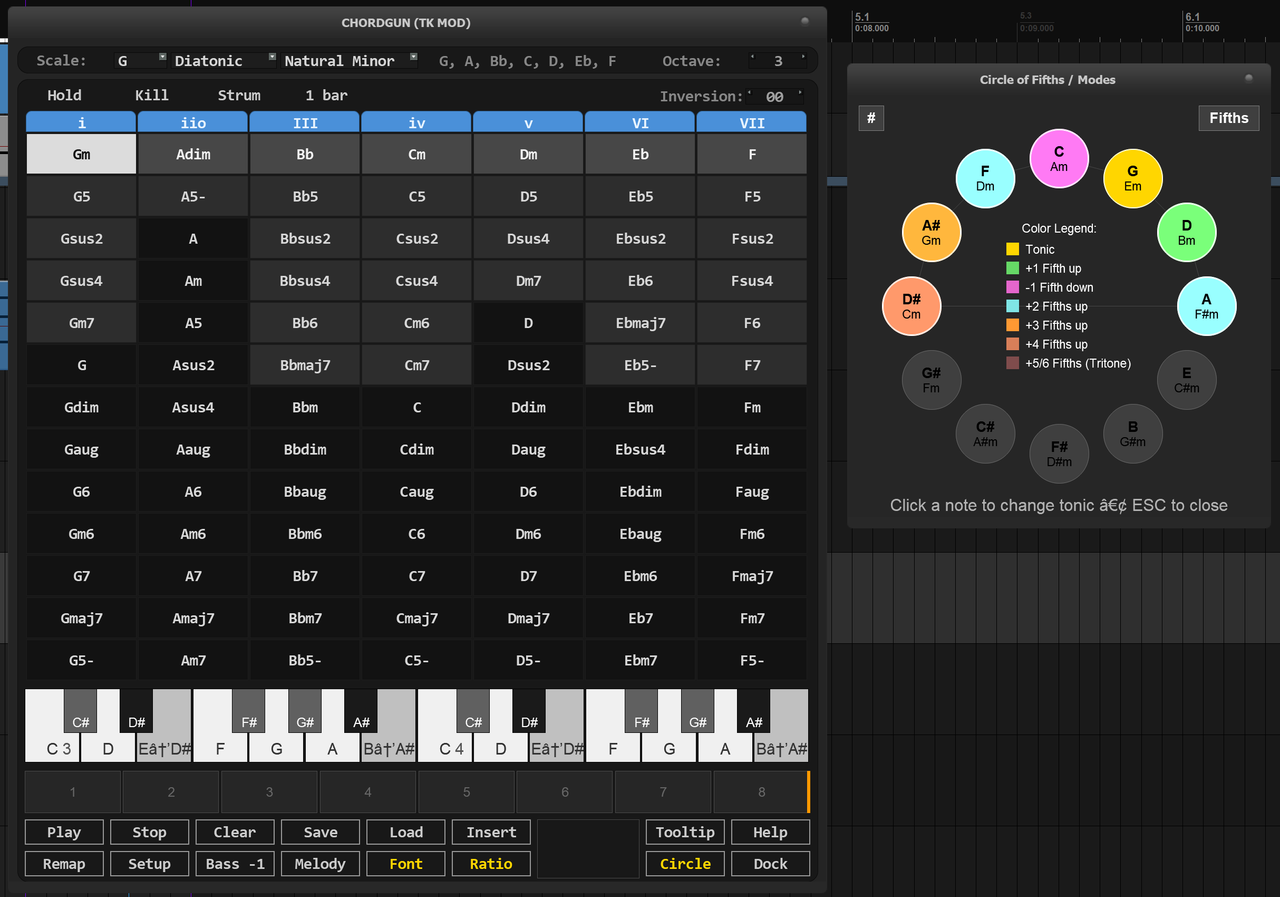This screenshot has height=897, width=1280.
Task: Select the VII scale degree header
Action: [752, 122]
